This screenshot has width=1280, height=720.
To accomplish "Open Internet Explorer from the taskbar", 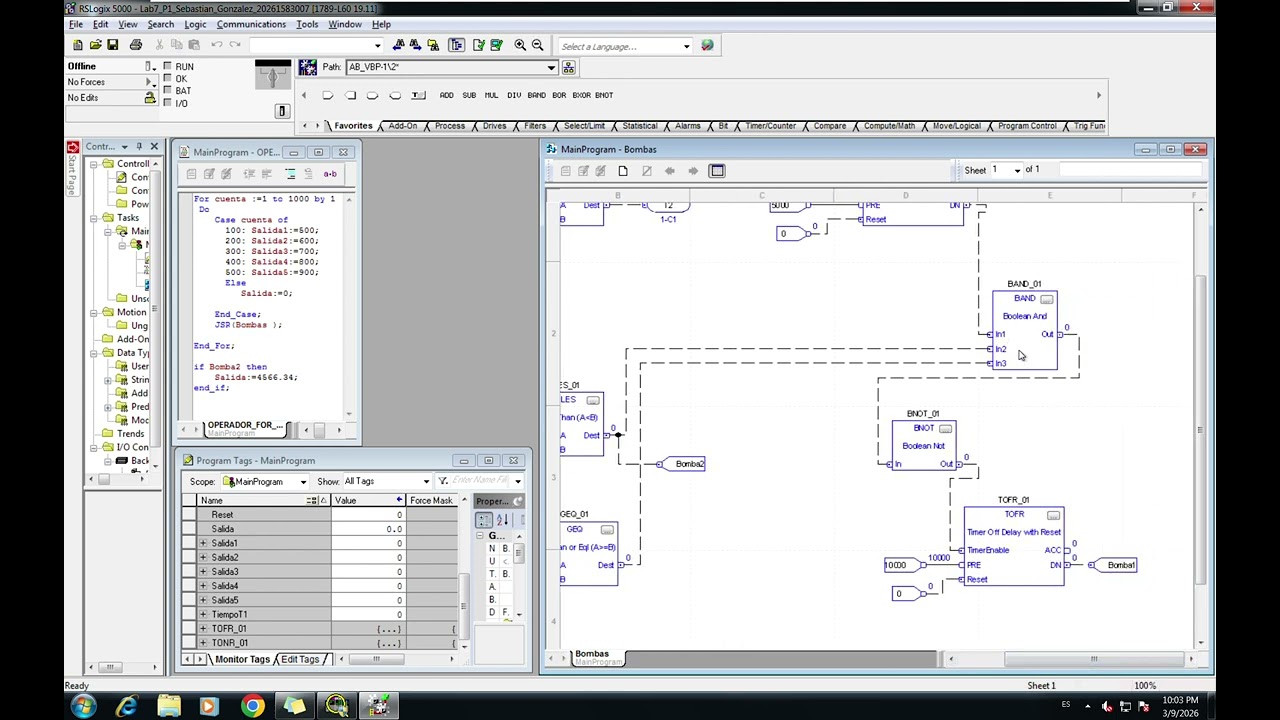I will (127, 707).
